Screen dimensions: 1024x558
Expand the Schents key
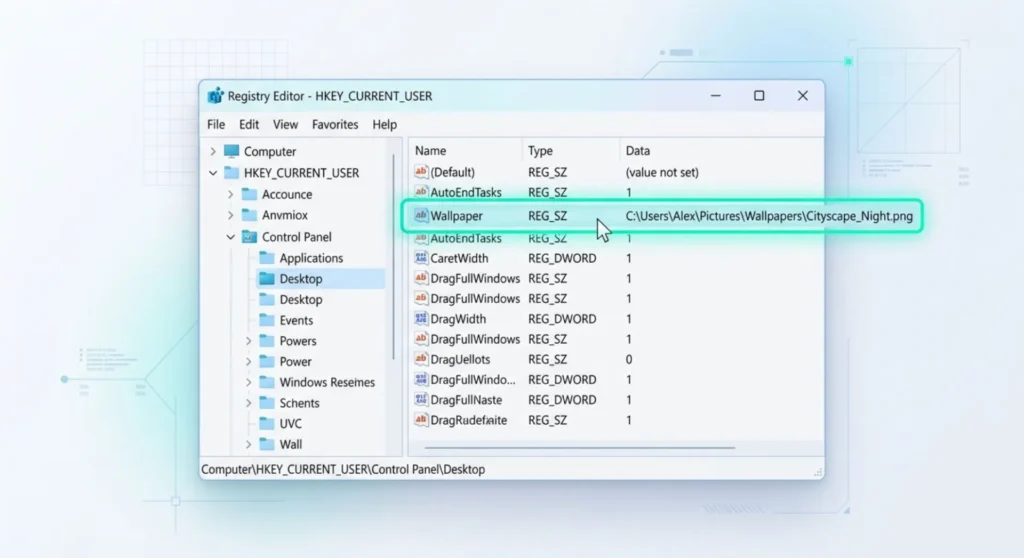[248, 403]
